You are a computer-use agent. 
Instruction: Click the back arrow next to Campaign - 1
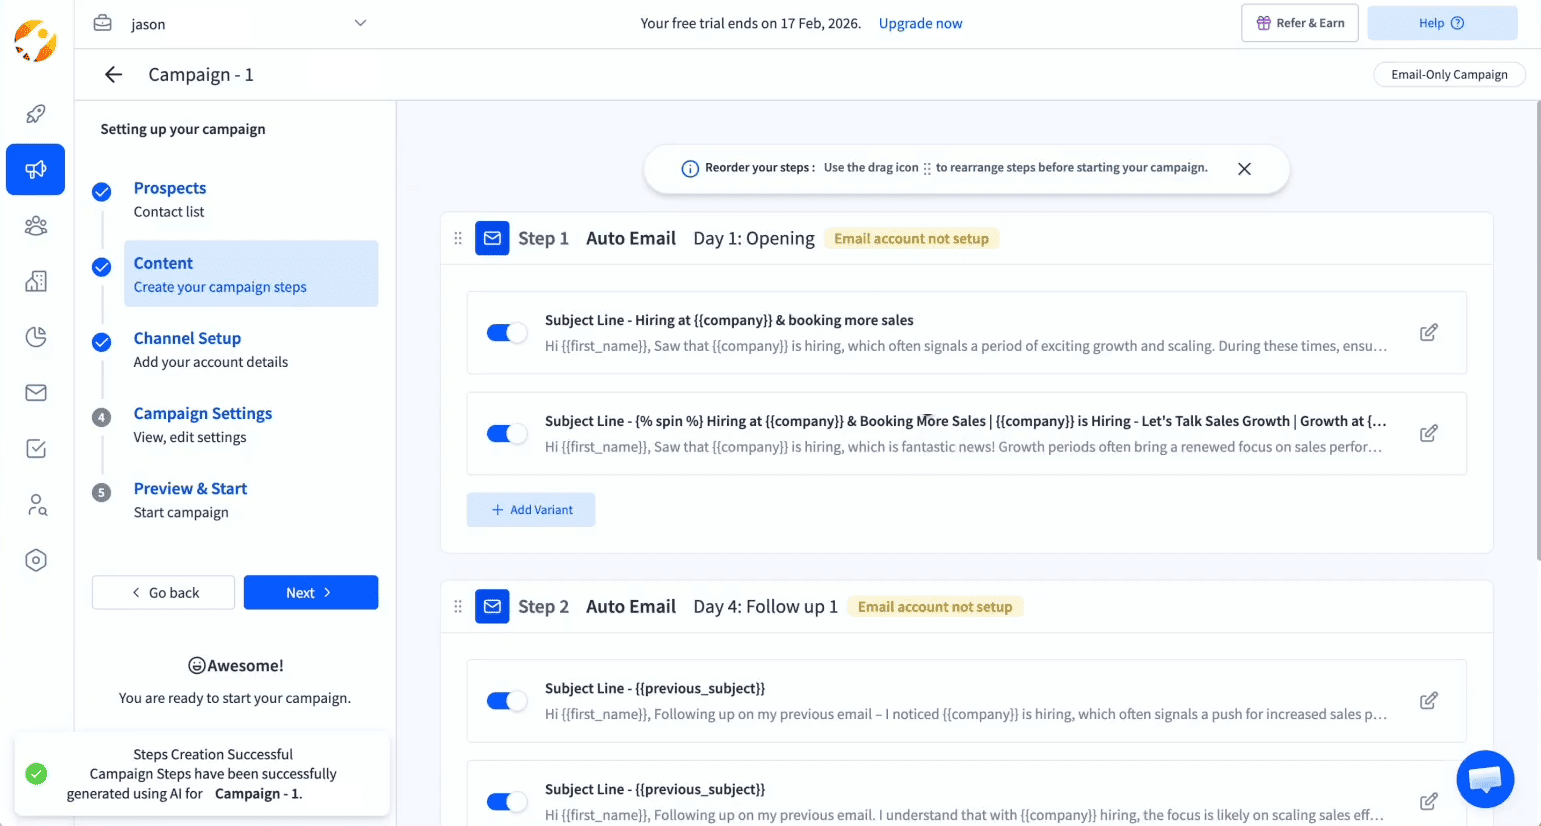[112, 74]
